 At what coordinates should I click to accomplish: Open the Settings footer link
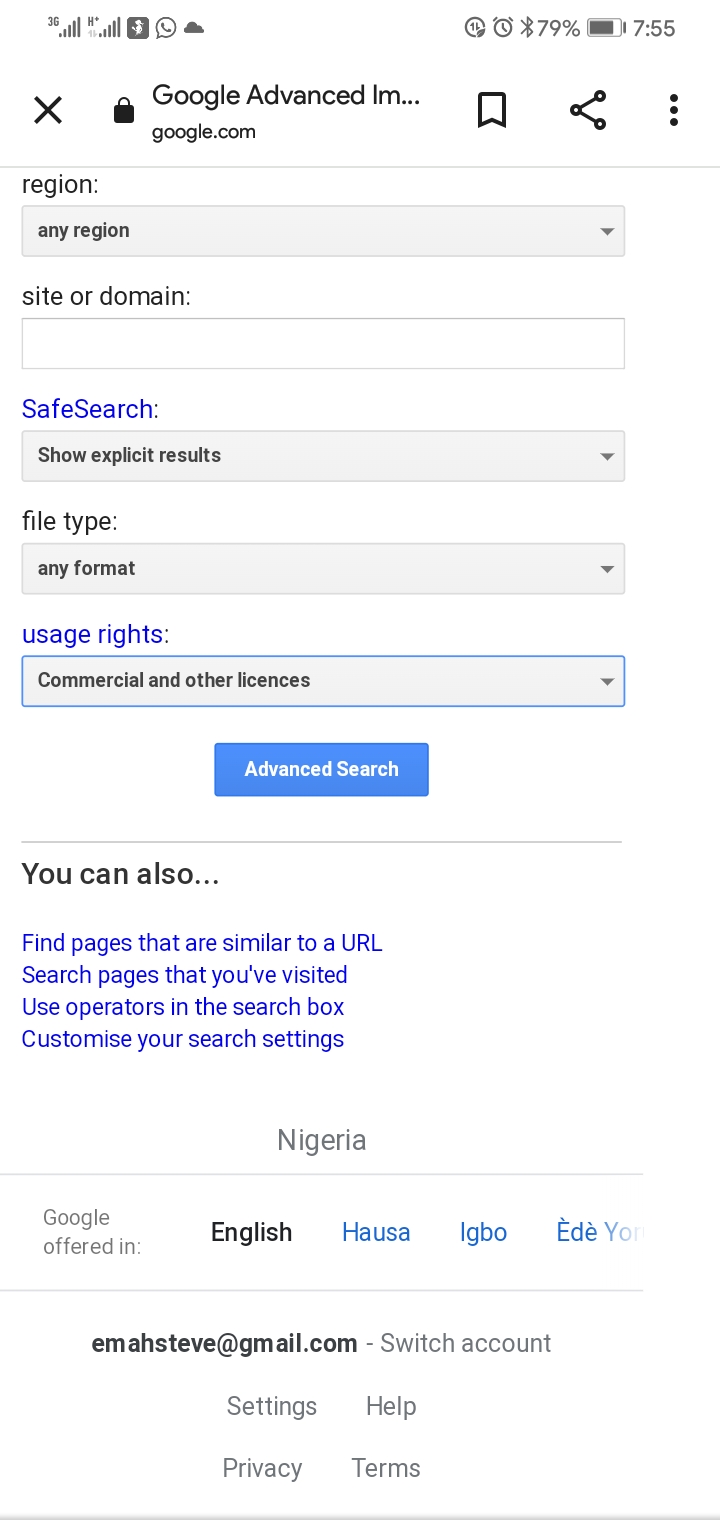(272, 1406)
